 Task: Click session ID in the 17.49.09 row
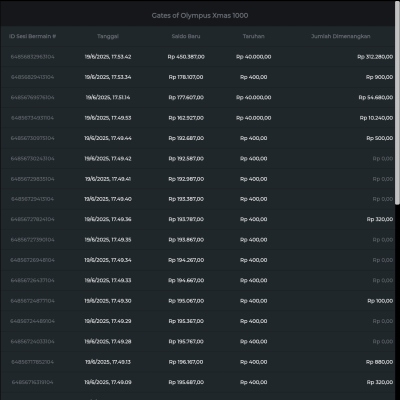pos(32,382)
